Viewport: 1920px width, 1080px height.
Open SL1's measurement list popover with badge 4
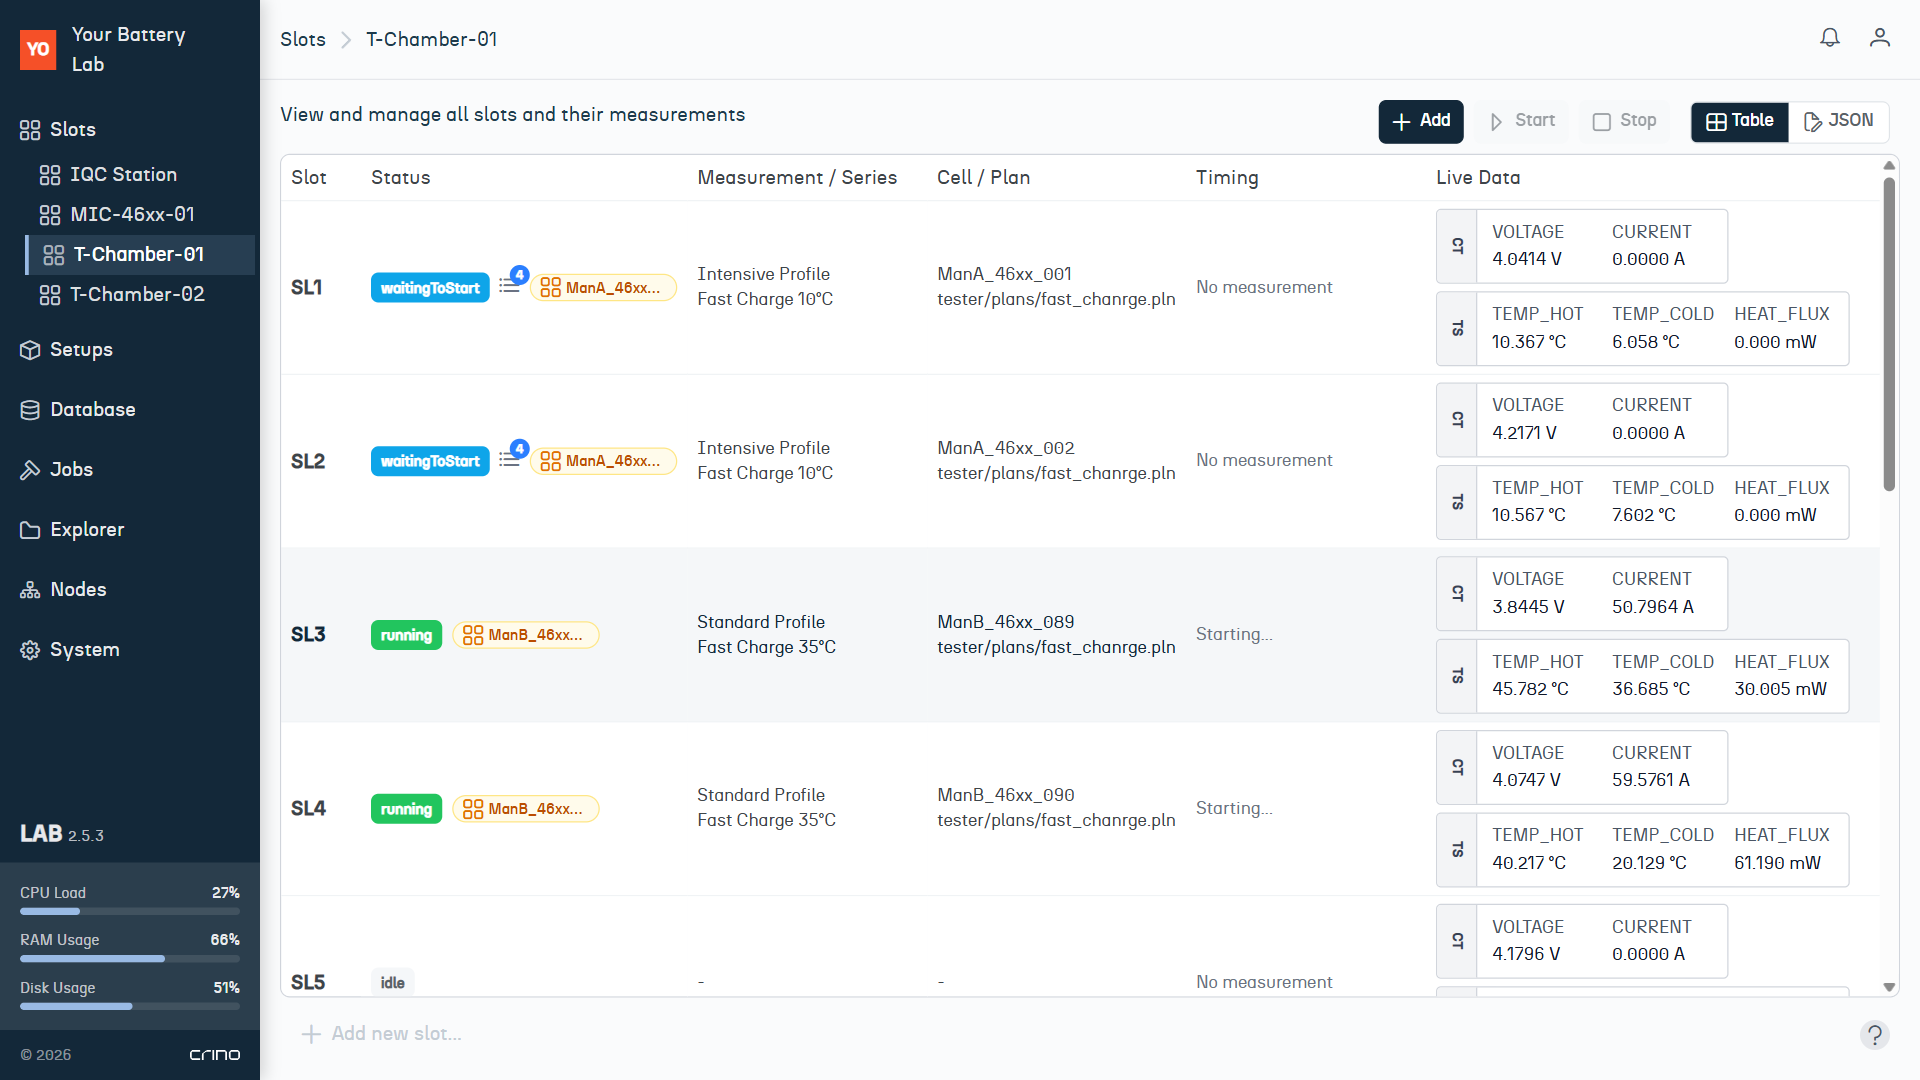tap(512, 285)
